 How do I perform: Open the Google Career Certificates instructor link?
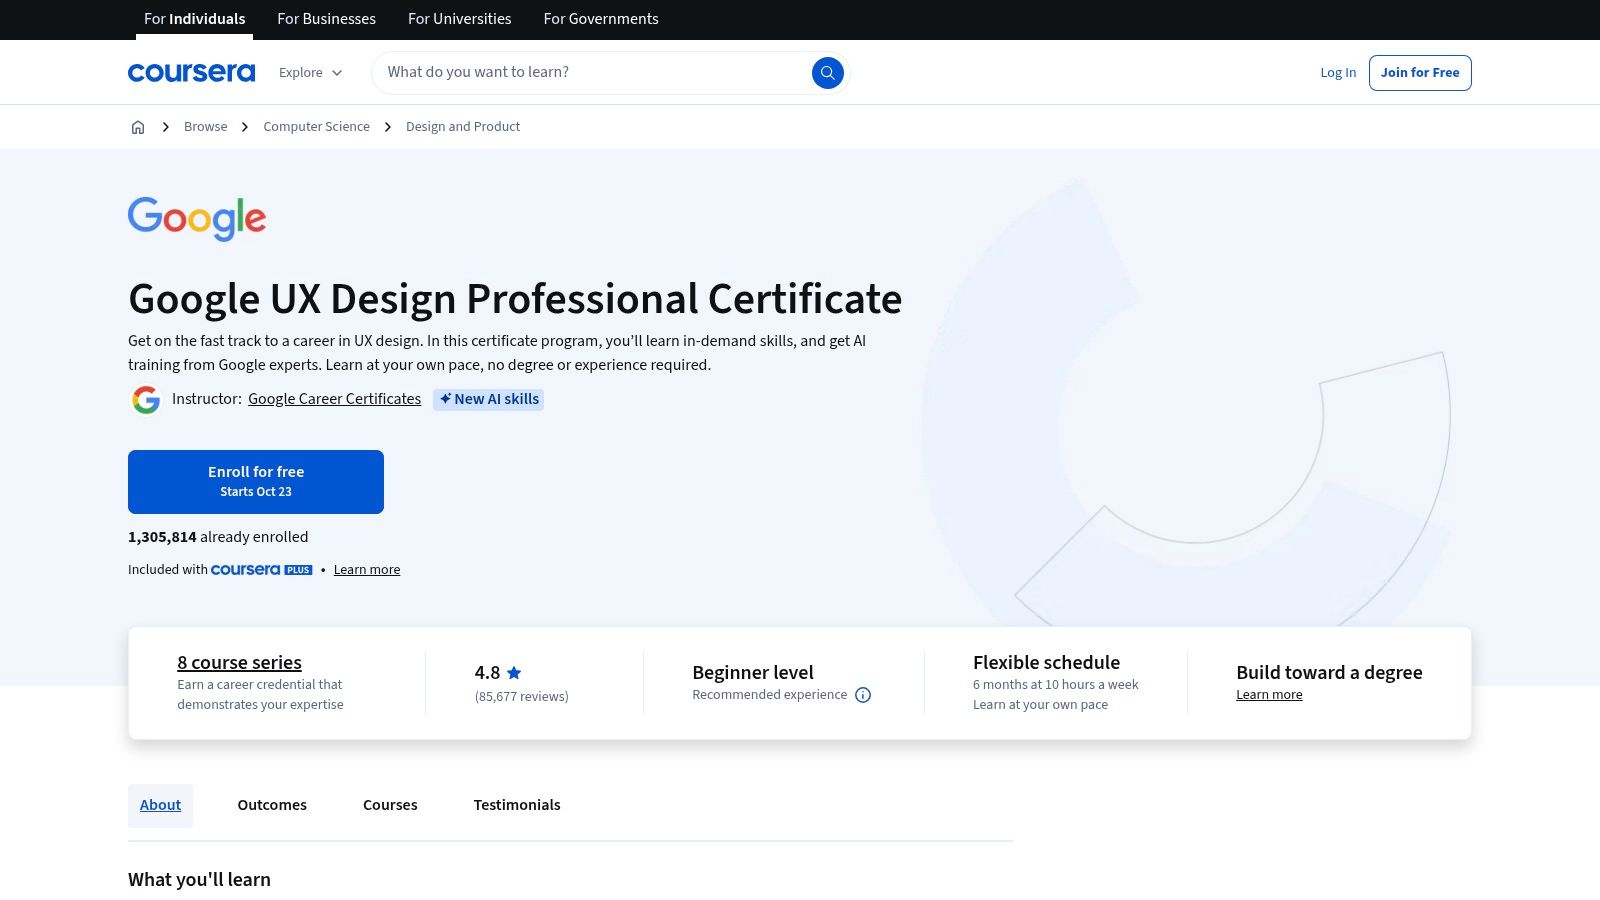point(334,399)
